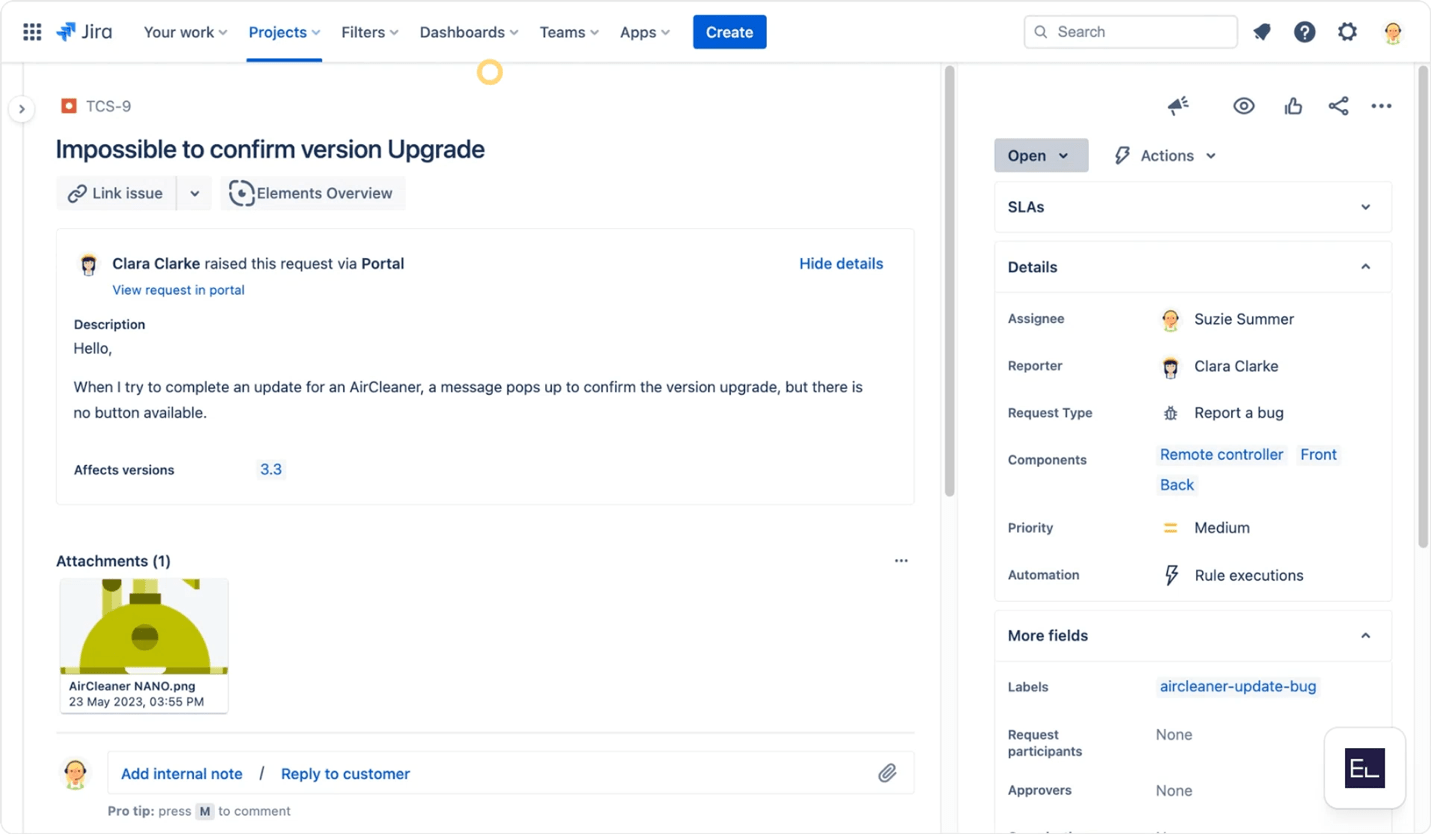Click the Approvers None value
Viewport: 1431px width, 834px height.
tap(1174, 791)
